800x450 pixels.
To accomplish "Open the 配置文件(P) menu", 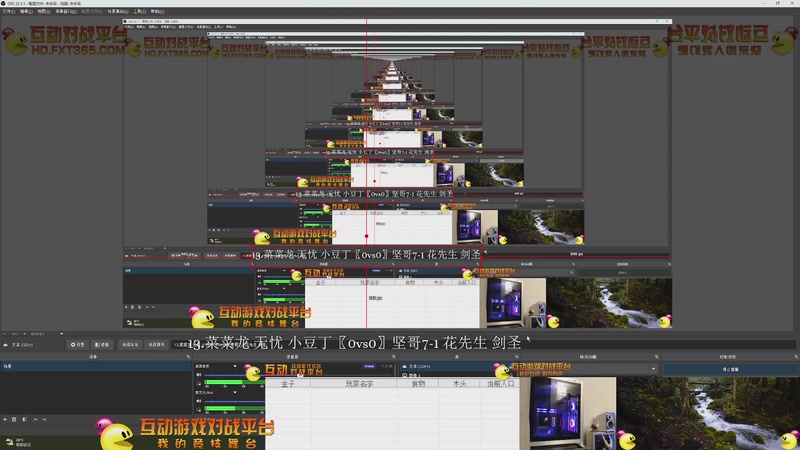I will pyautogui.click(x=92, y=11).
